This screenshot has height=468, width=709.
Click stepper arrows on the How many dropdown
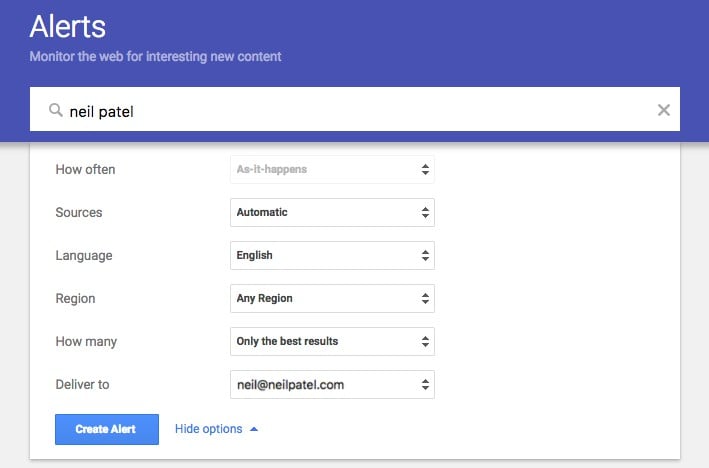point(425,341)
